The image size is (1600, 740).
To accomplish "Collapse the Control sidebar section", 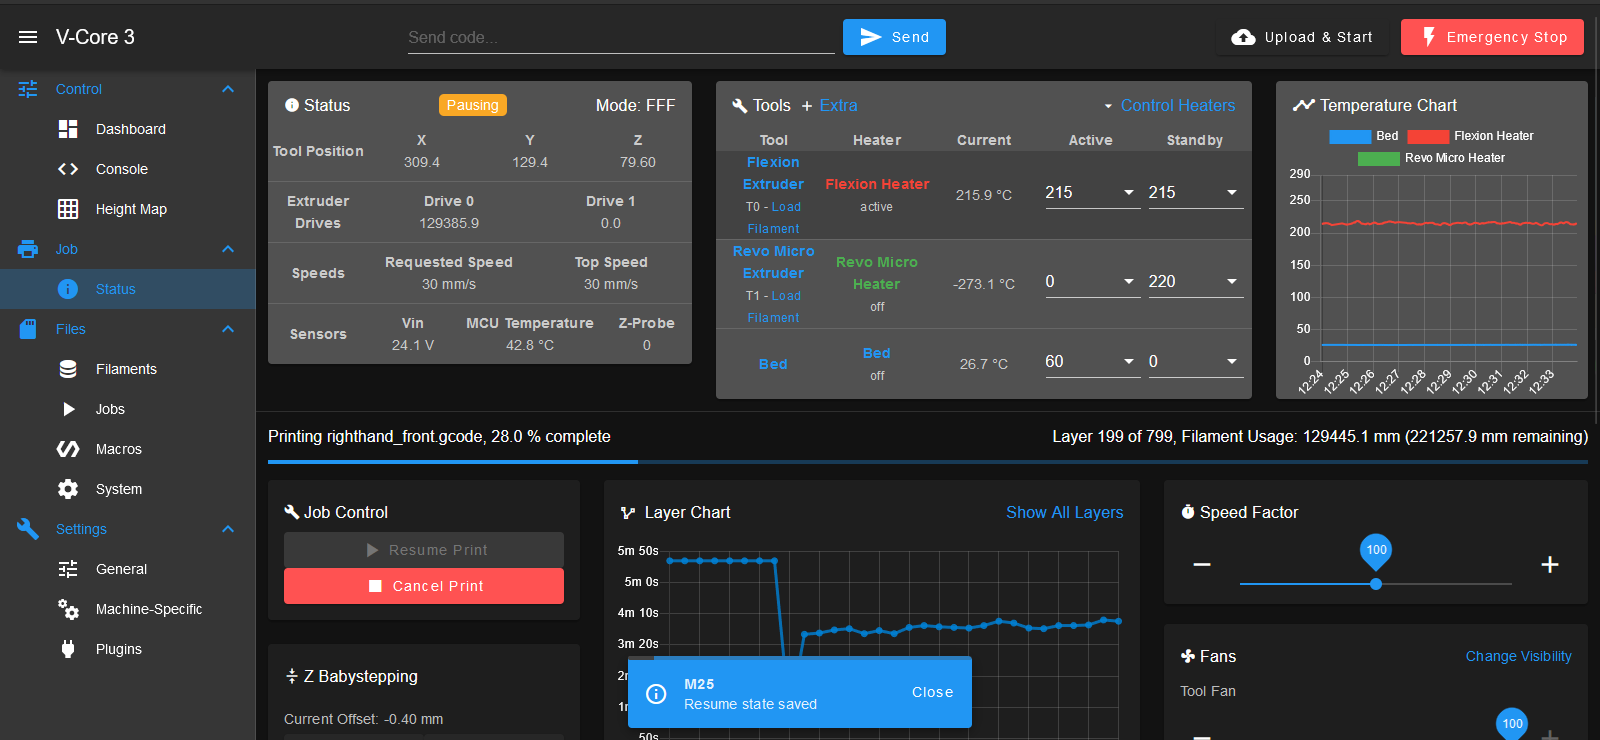I will coord(228,89).
